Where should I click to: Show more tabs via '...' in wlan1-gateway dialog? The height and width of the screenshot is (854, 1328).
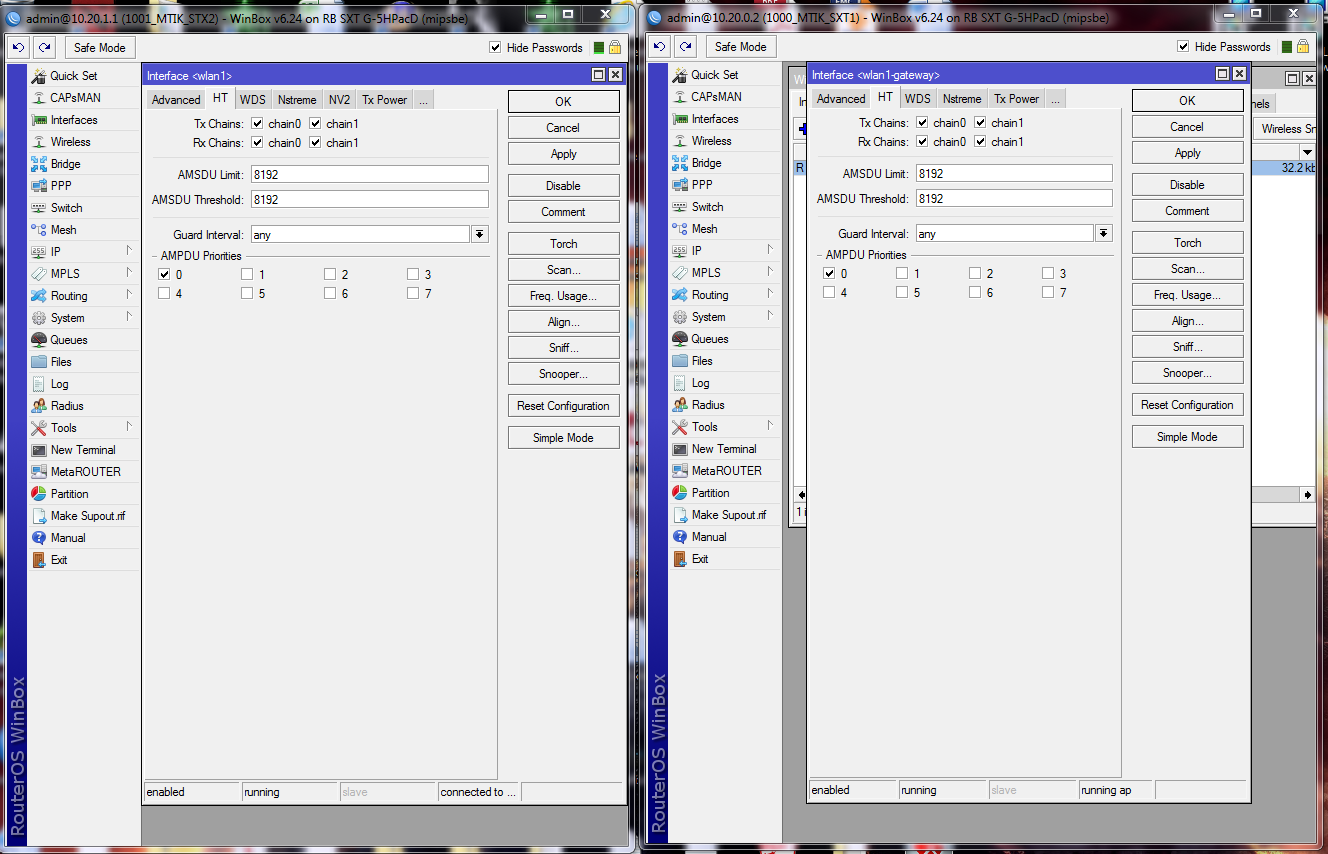(1054, 99)
